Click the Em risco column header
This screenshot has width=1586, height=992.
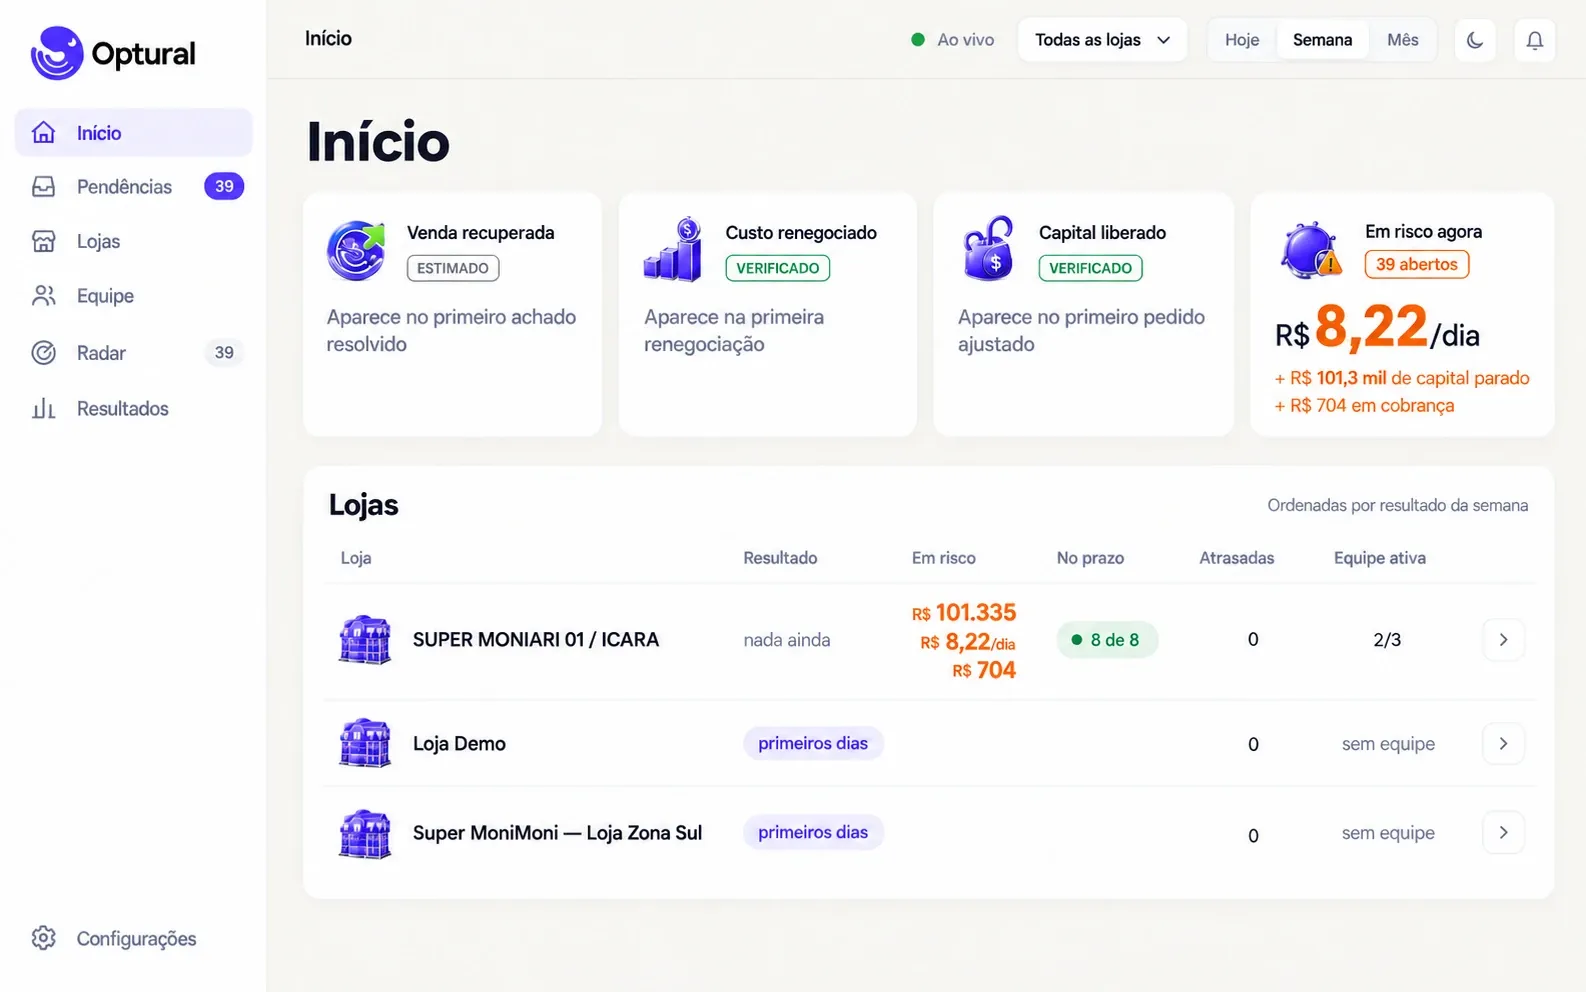(943, 558)
